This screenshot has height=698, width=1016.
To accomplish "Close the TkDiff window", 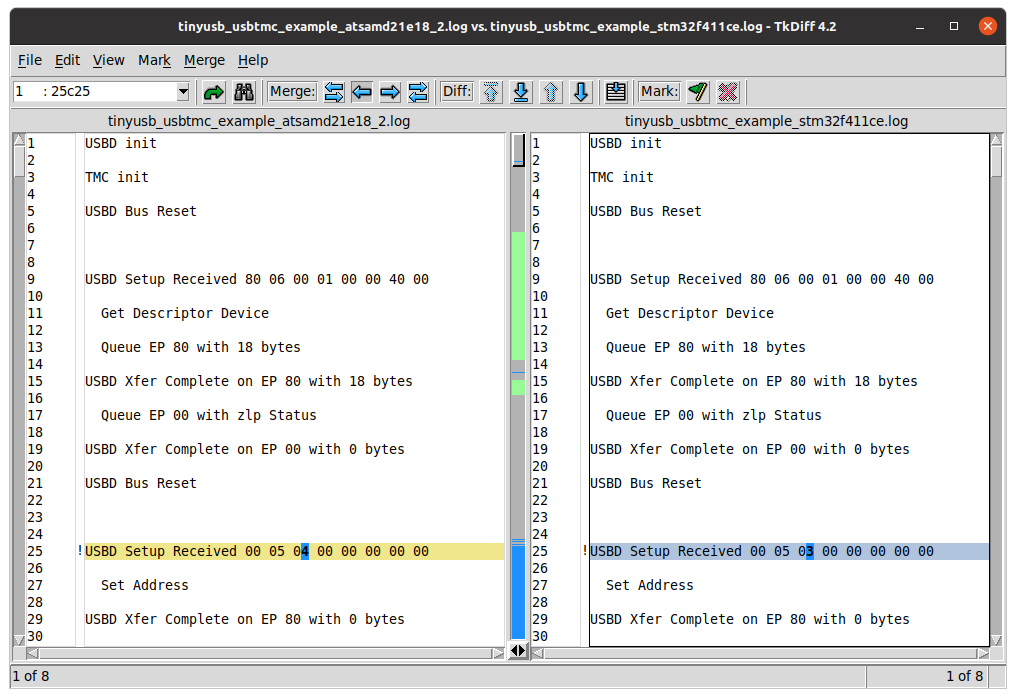I will 987,26.
